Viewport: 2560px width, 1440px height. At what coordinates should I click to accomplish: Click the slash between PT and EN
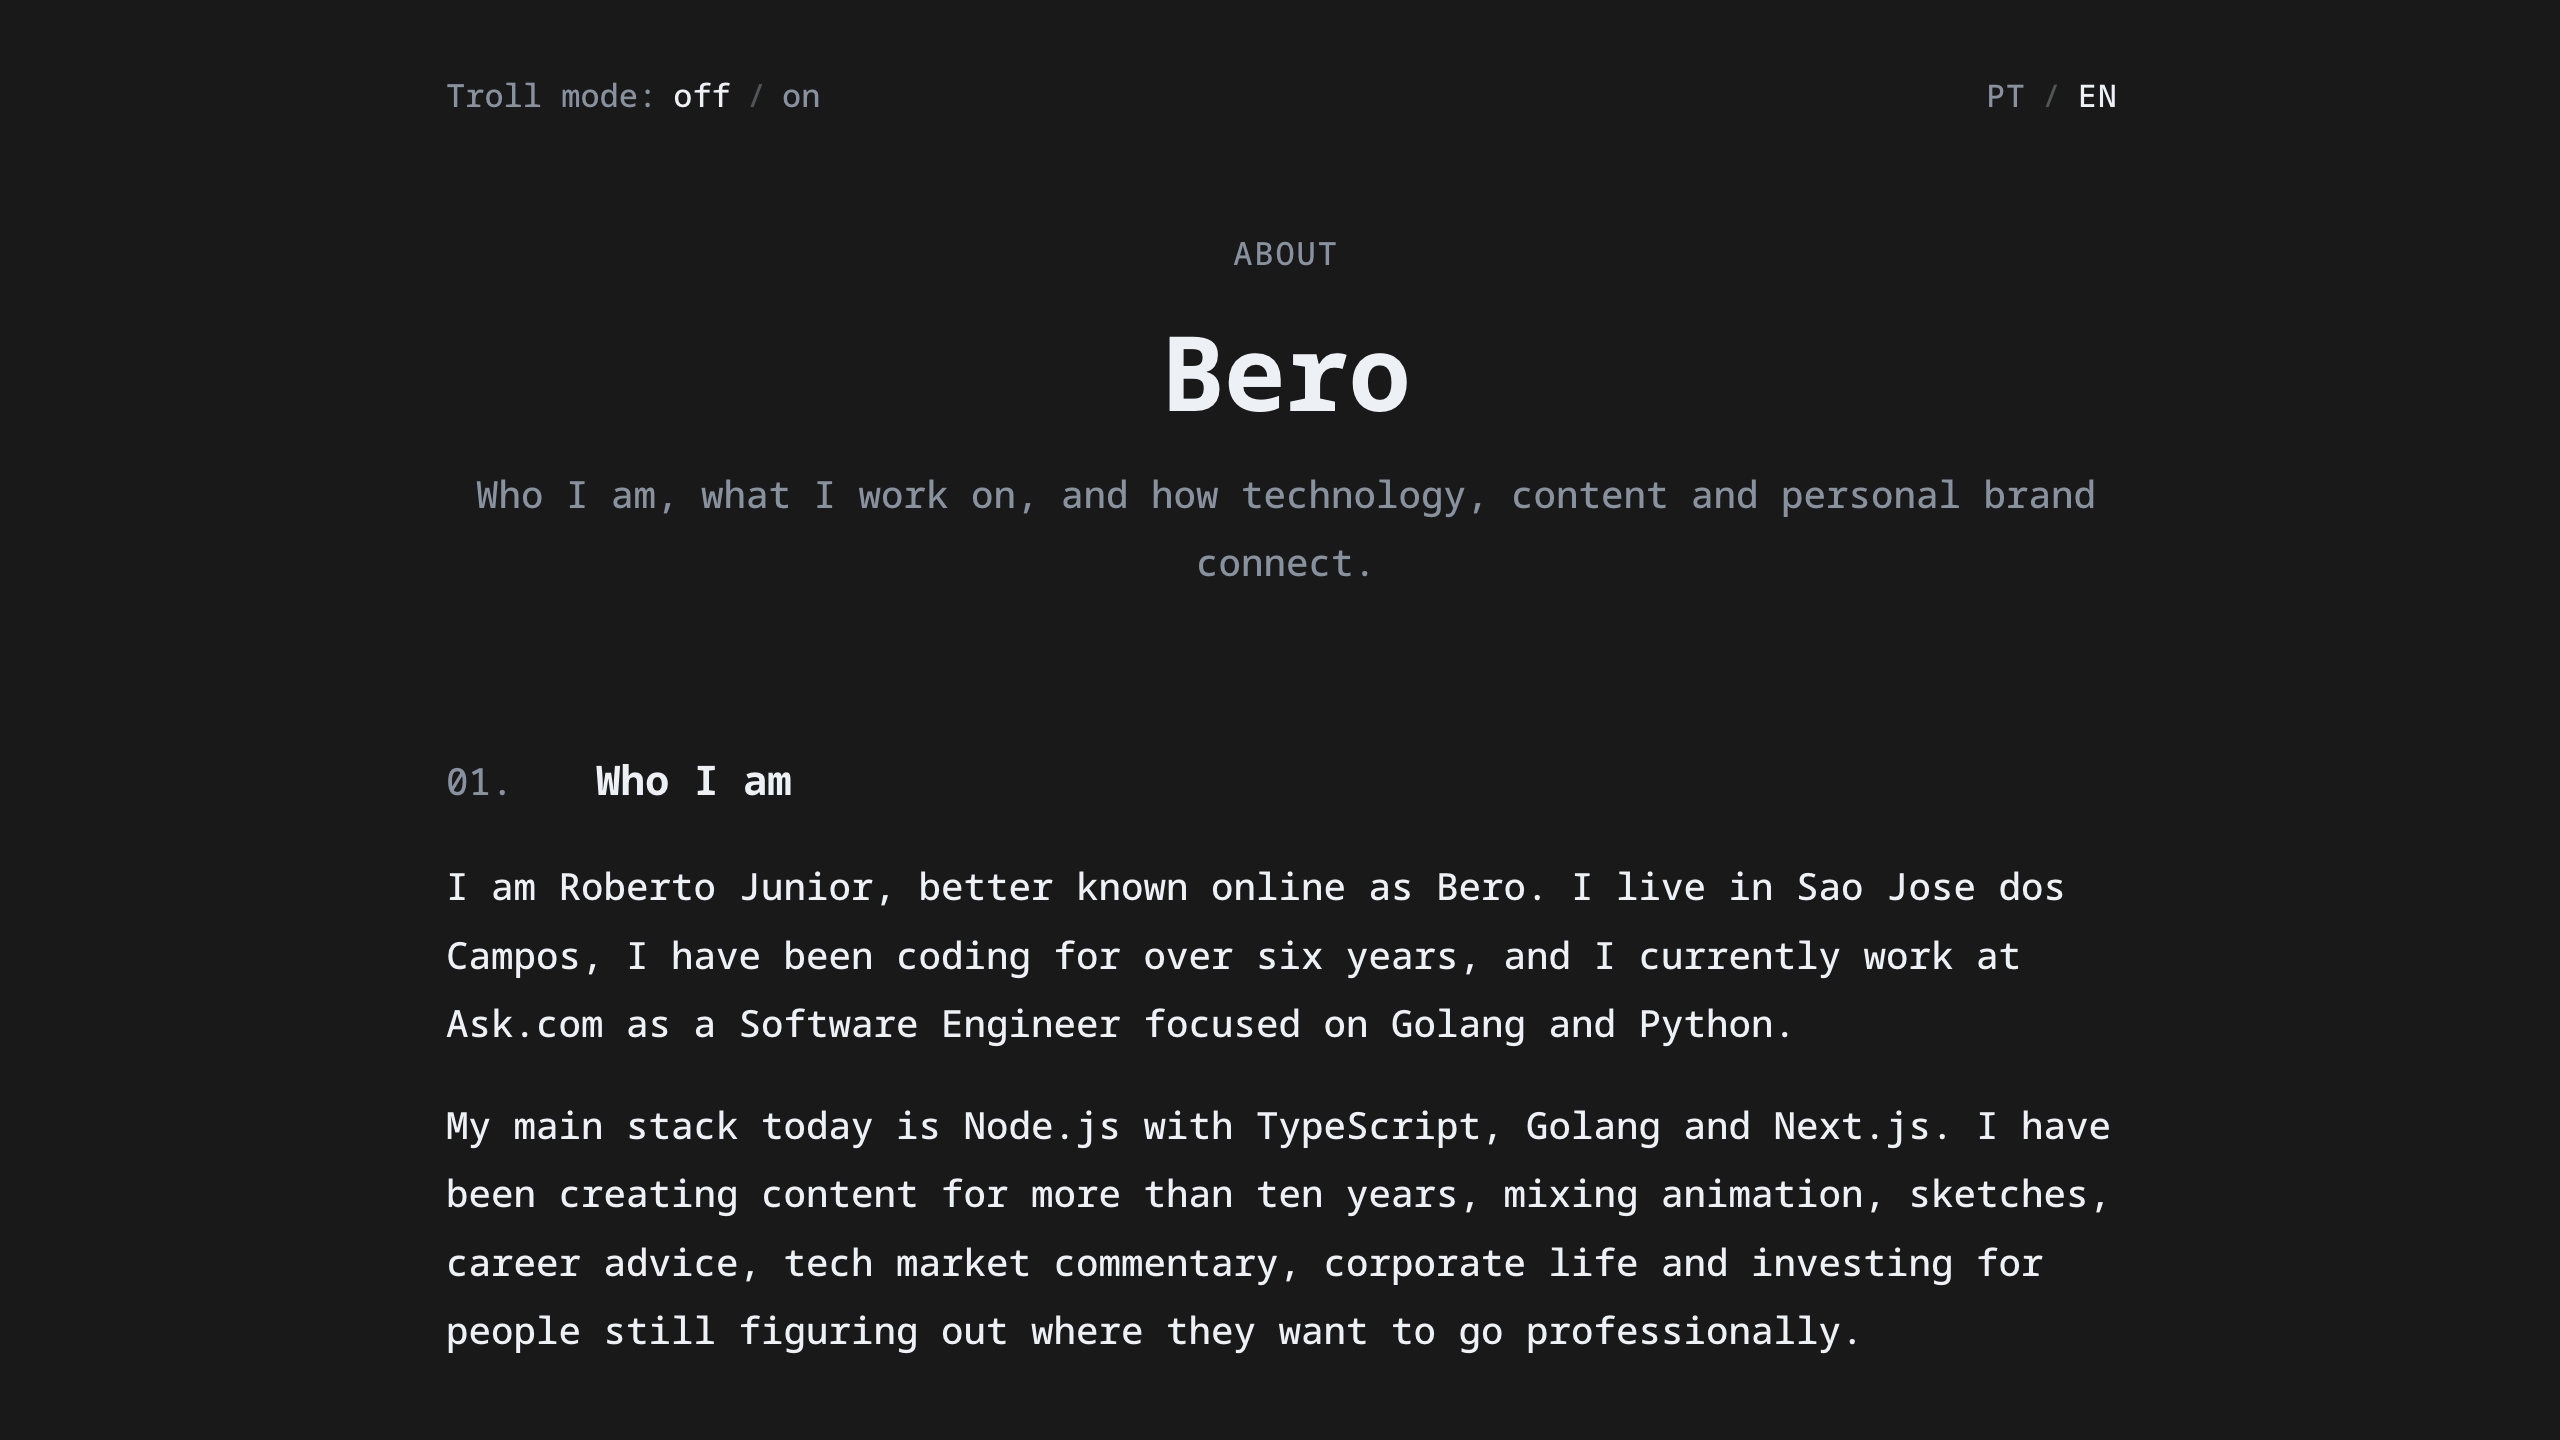2051,97
